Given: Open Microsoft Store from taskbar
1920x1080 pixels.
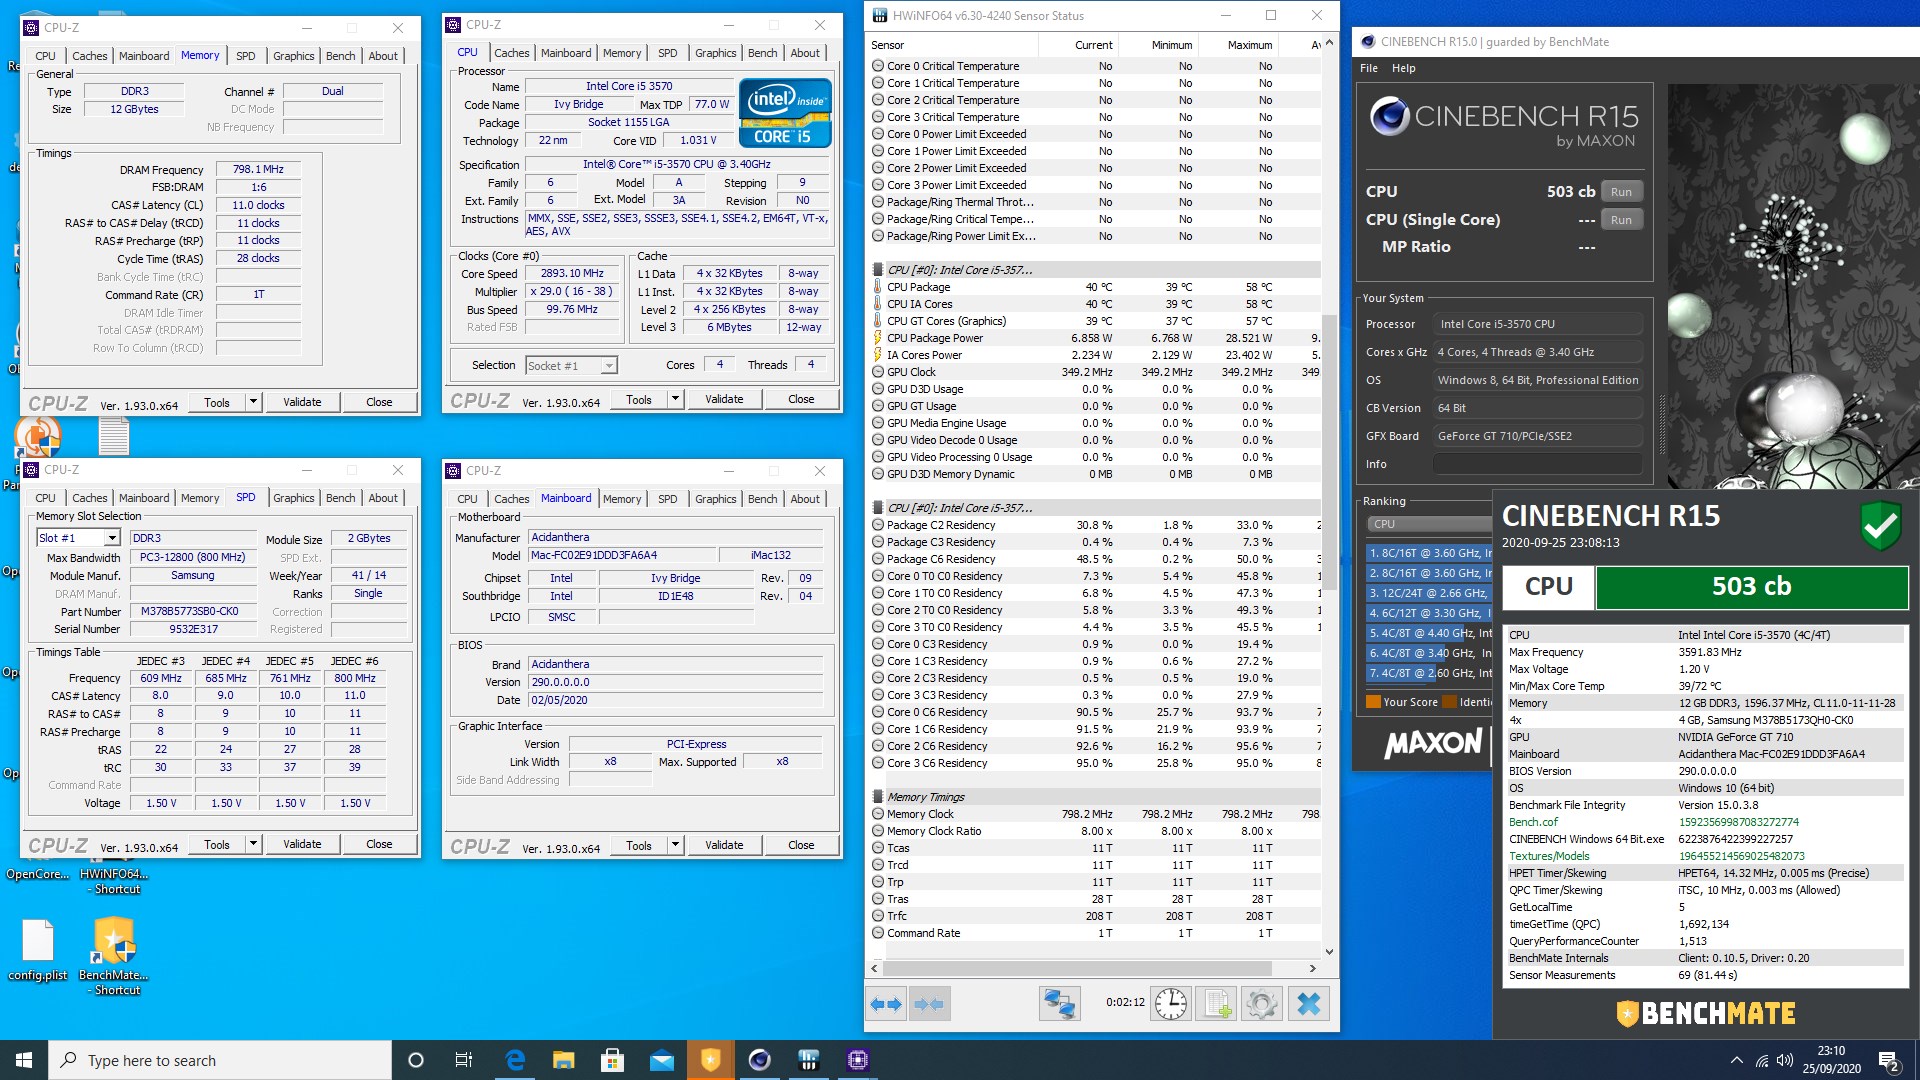Looking at the screenshot, I should [613, 1060].
